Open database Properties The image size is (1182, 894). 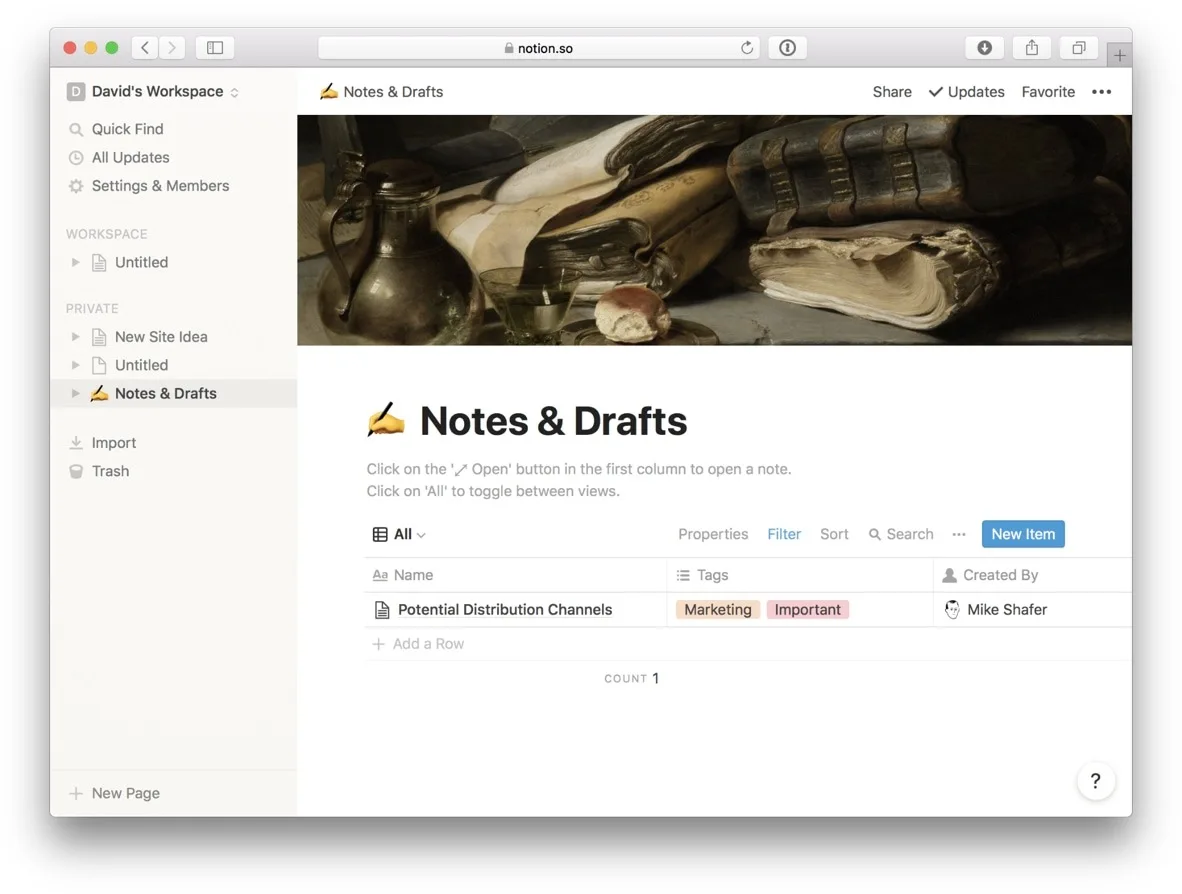[713, 534]
